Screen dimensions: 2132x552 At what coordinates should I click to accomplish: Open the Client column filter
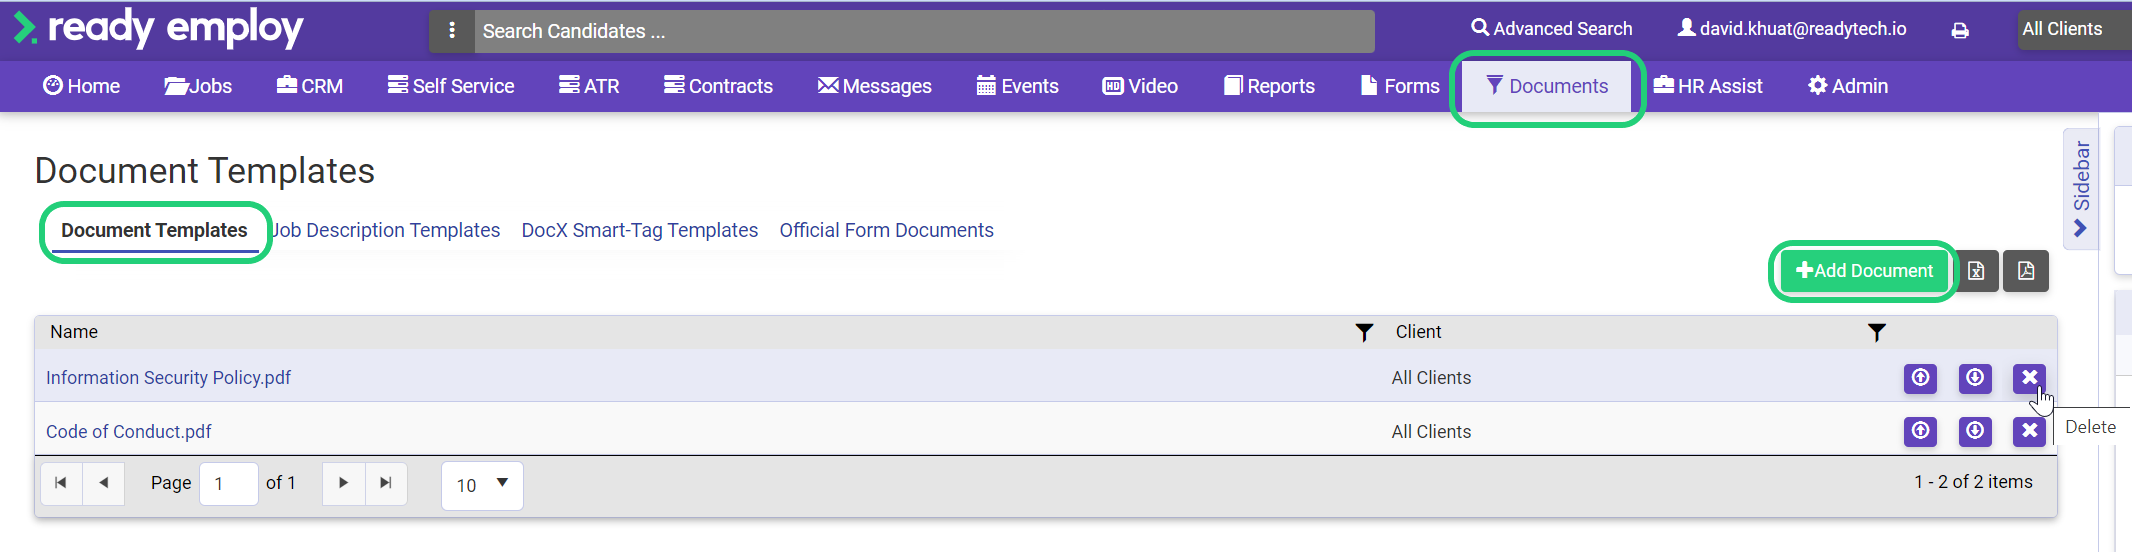pos(1877,333)
